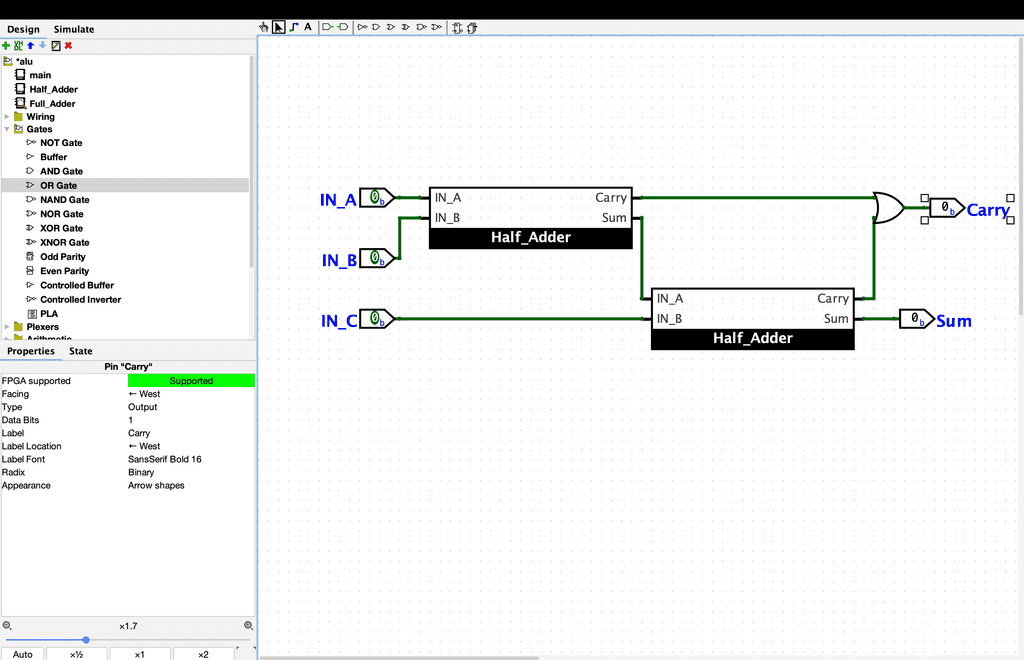Click the zoom level slider handle
Screen dimensions: 1024x660
click(86, 640)
